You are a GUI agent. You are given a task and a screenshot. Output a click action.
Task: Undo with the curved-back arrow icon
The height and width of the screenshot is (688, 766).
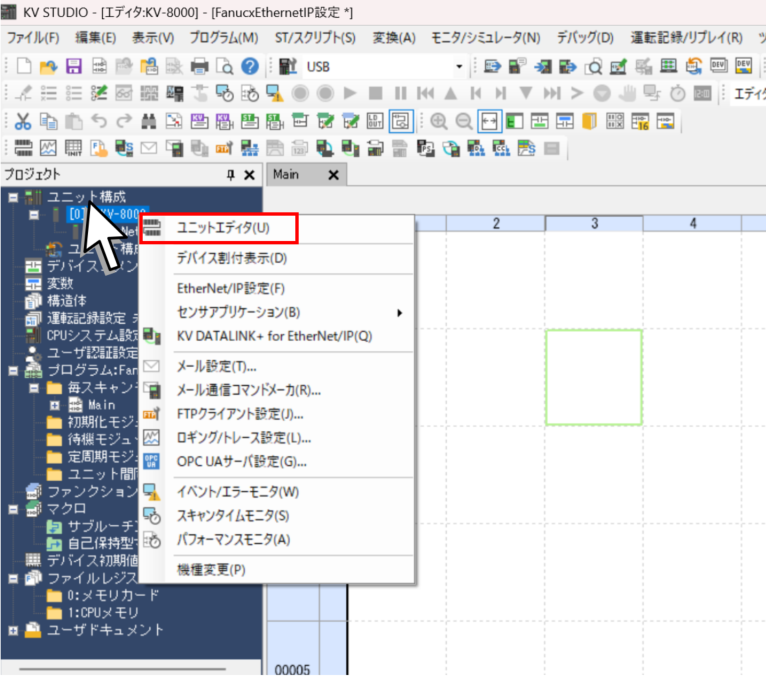click(99, 121)
